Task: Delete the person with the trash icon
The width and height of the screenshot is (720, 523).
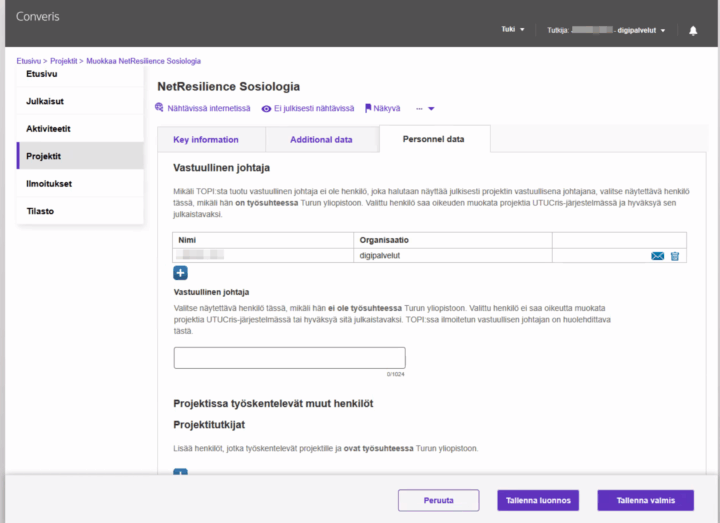Action: click(x=675, y=256)
